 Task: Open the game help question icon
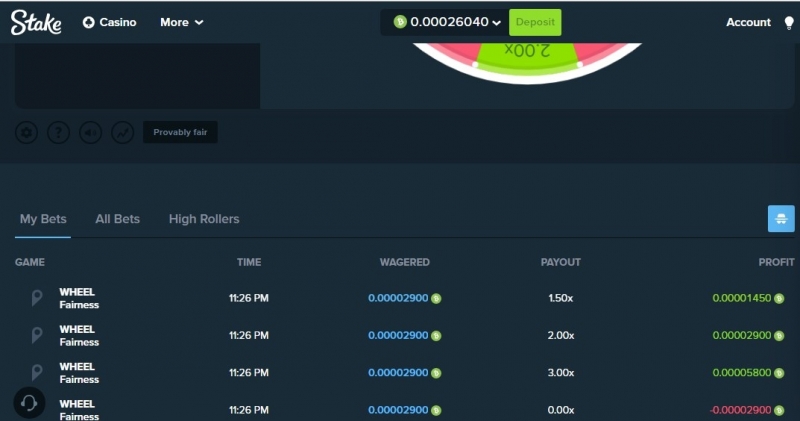tap(59, 133)
